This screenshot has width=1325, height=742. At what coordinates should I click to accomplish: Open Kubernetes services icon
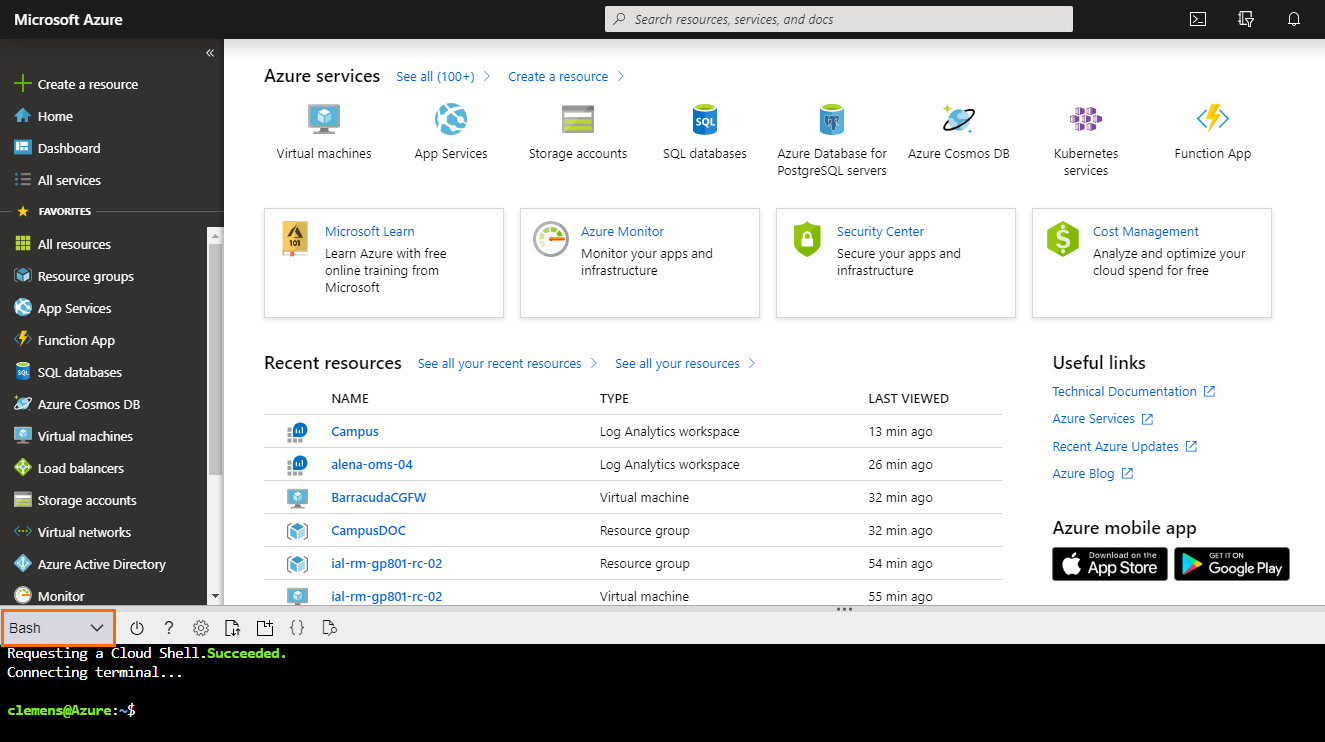pos(1086,119)
